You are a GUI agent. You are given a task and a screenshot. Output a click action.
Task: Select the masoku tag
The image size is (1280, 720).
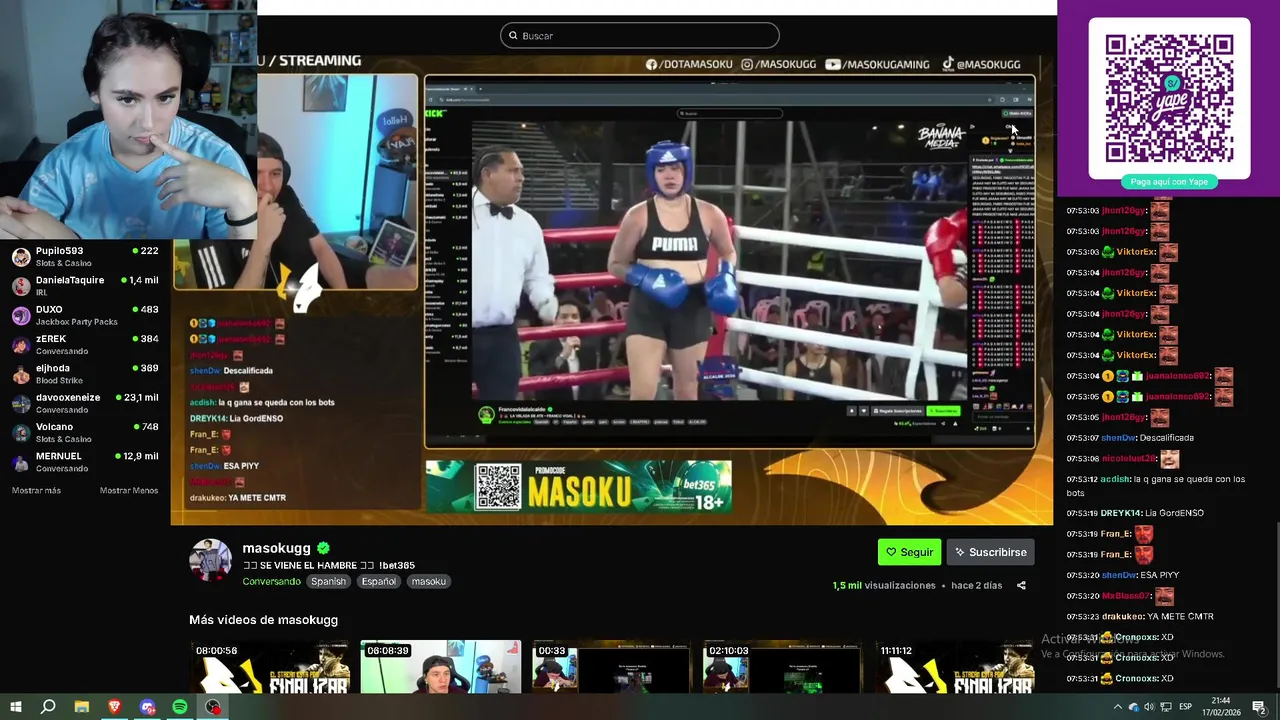(429, 581)
